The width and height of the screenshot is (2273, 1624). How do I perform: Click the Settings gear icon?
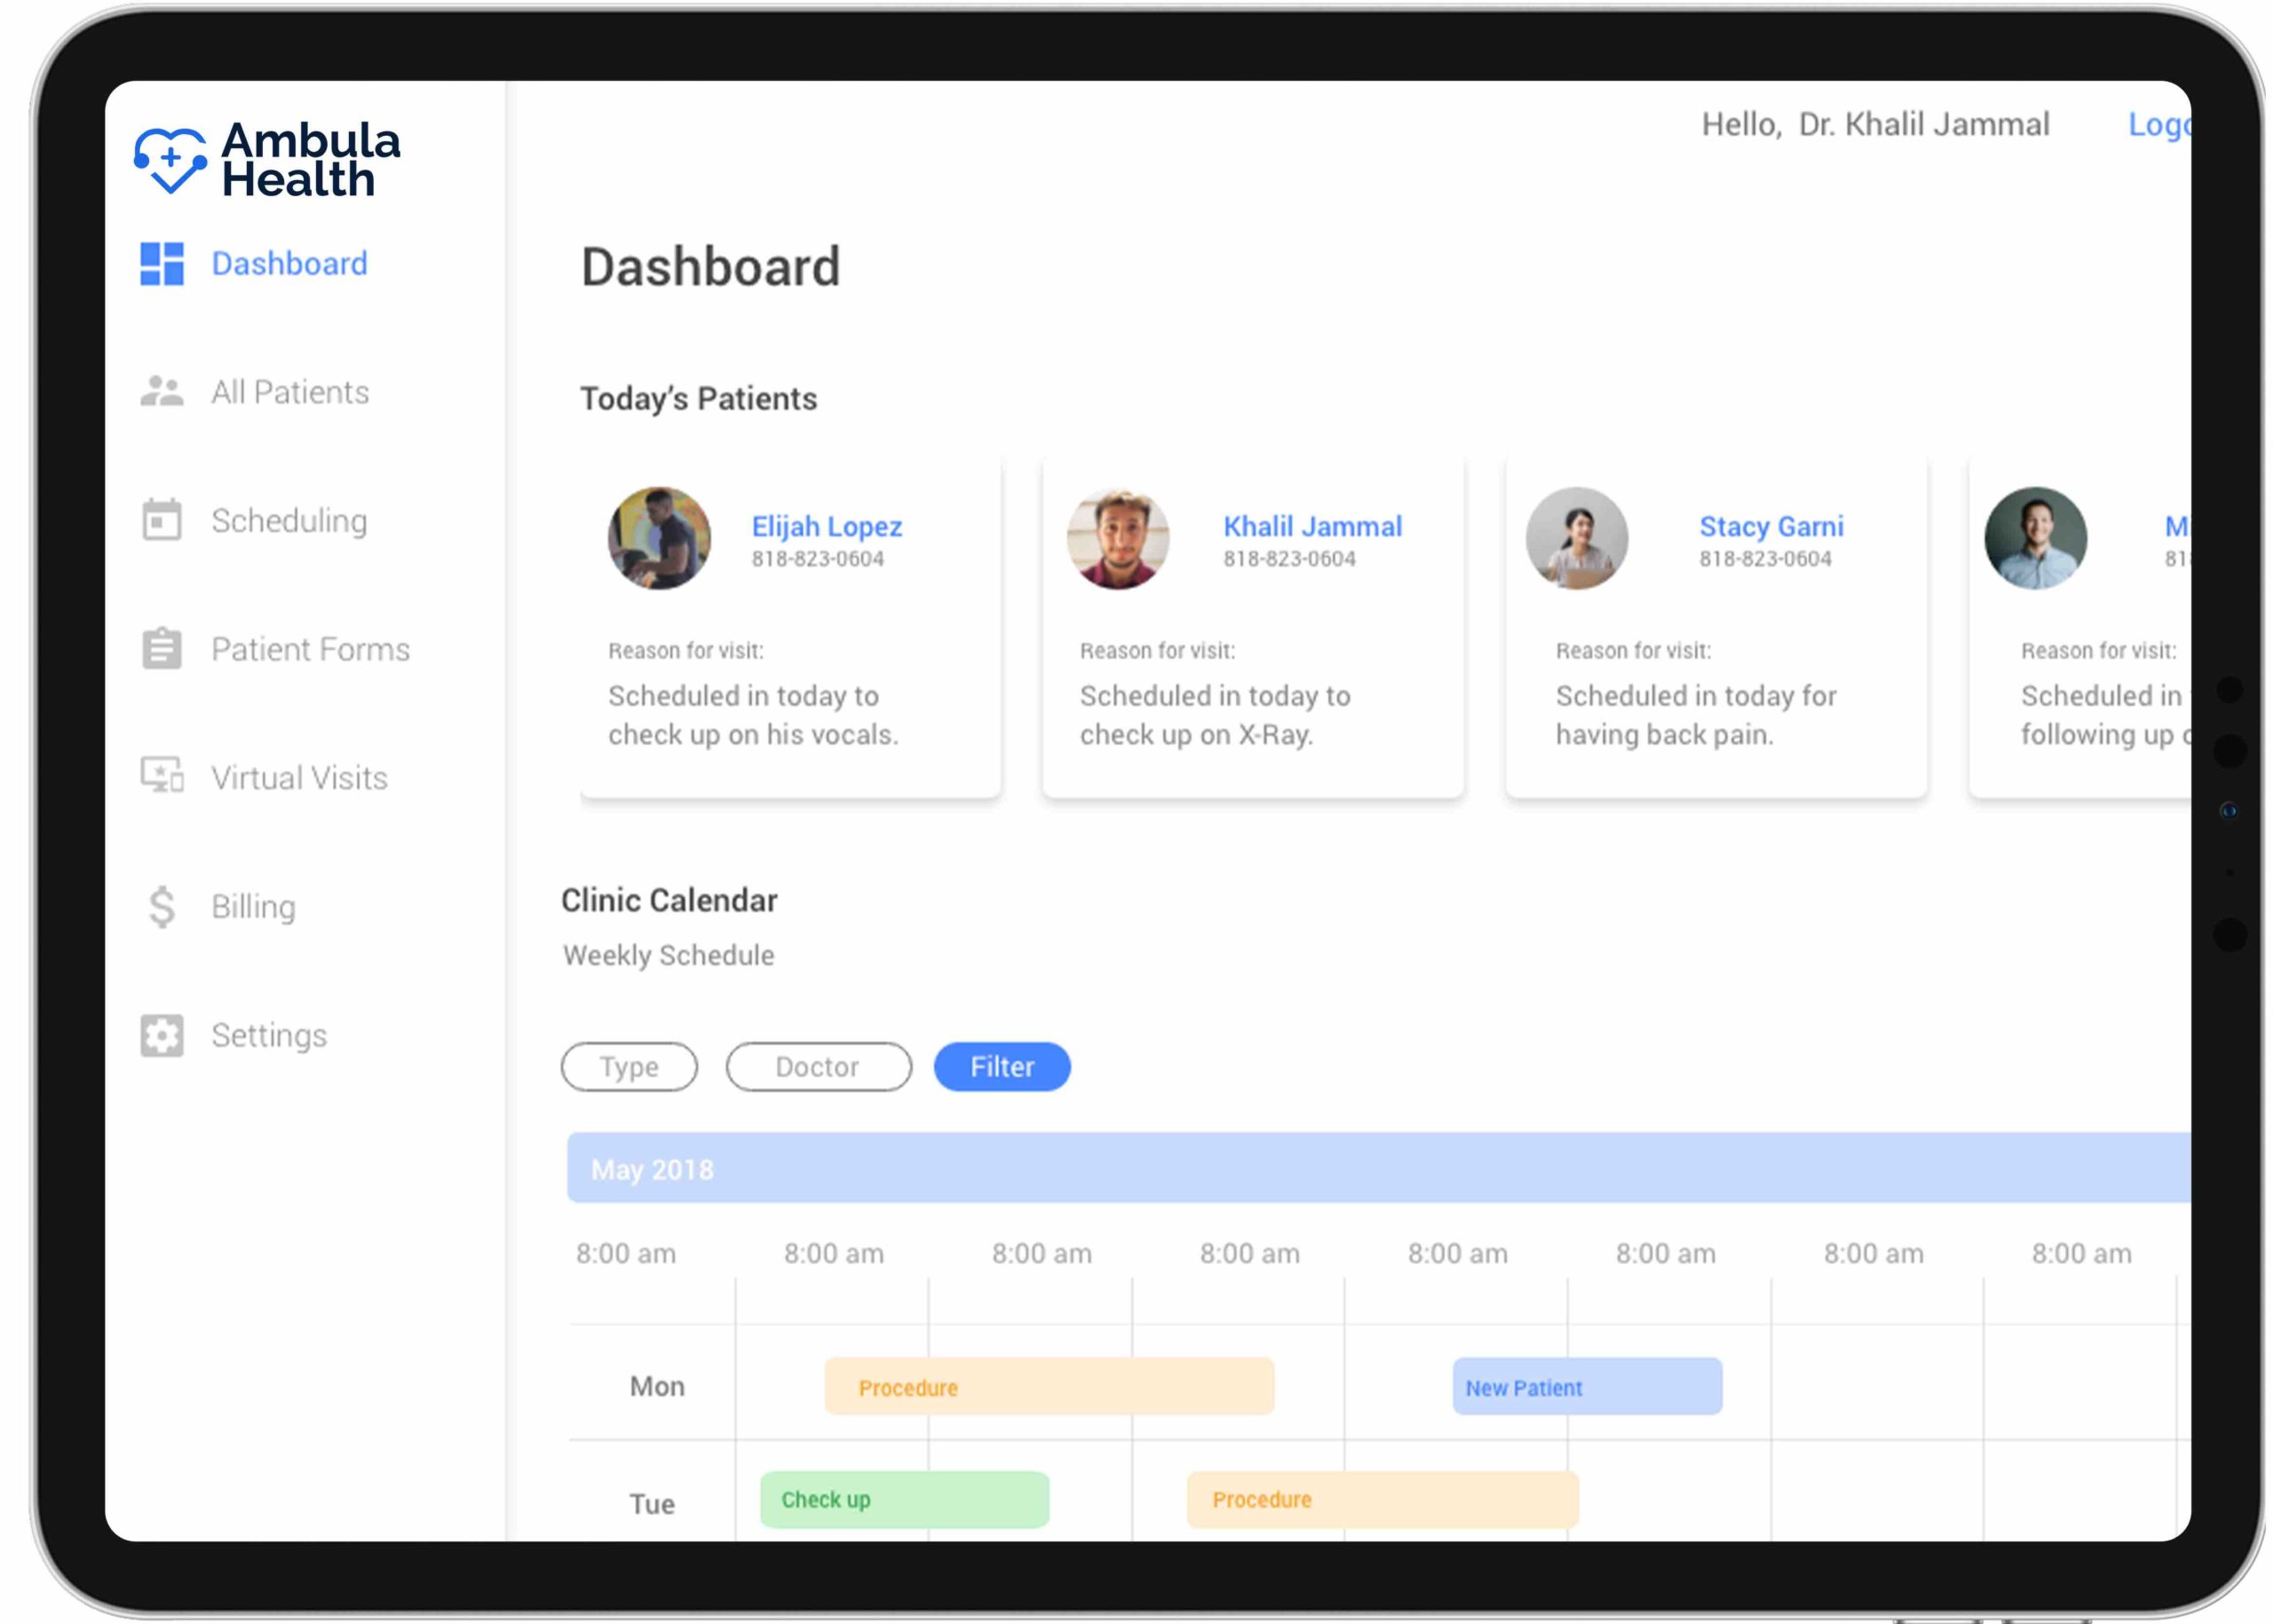(162, 1035)
